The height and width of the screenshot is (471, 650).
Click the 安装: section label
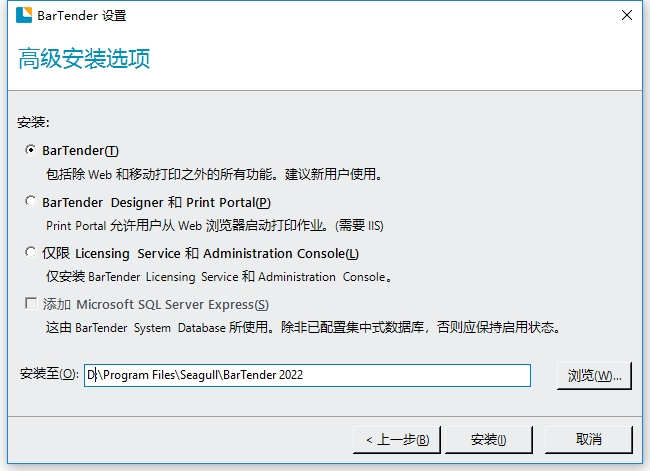pyautogui.click(x=33, y=122)
